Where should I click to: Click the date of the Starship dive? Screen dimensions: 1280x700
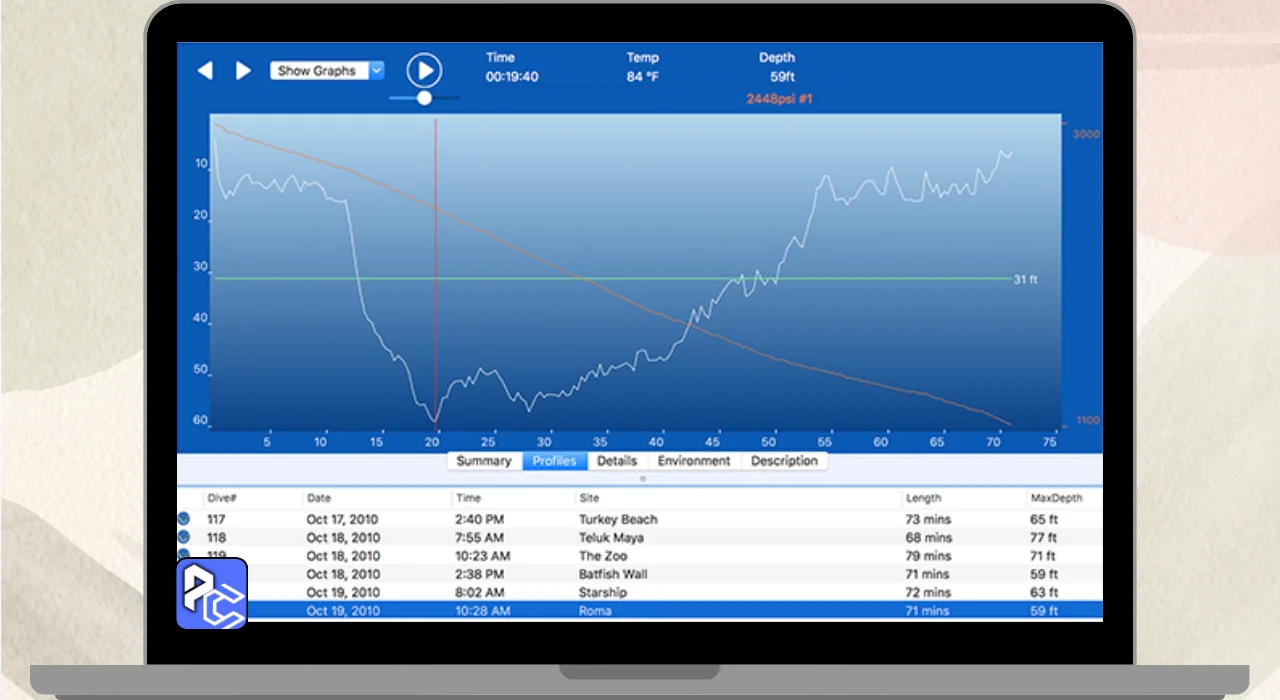click(343, 592)
